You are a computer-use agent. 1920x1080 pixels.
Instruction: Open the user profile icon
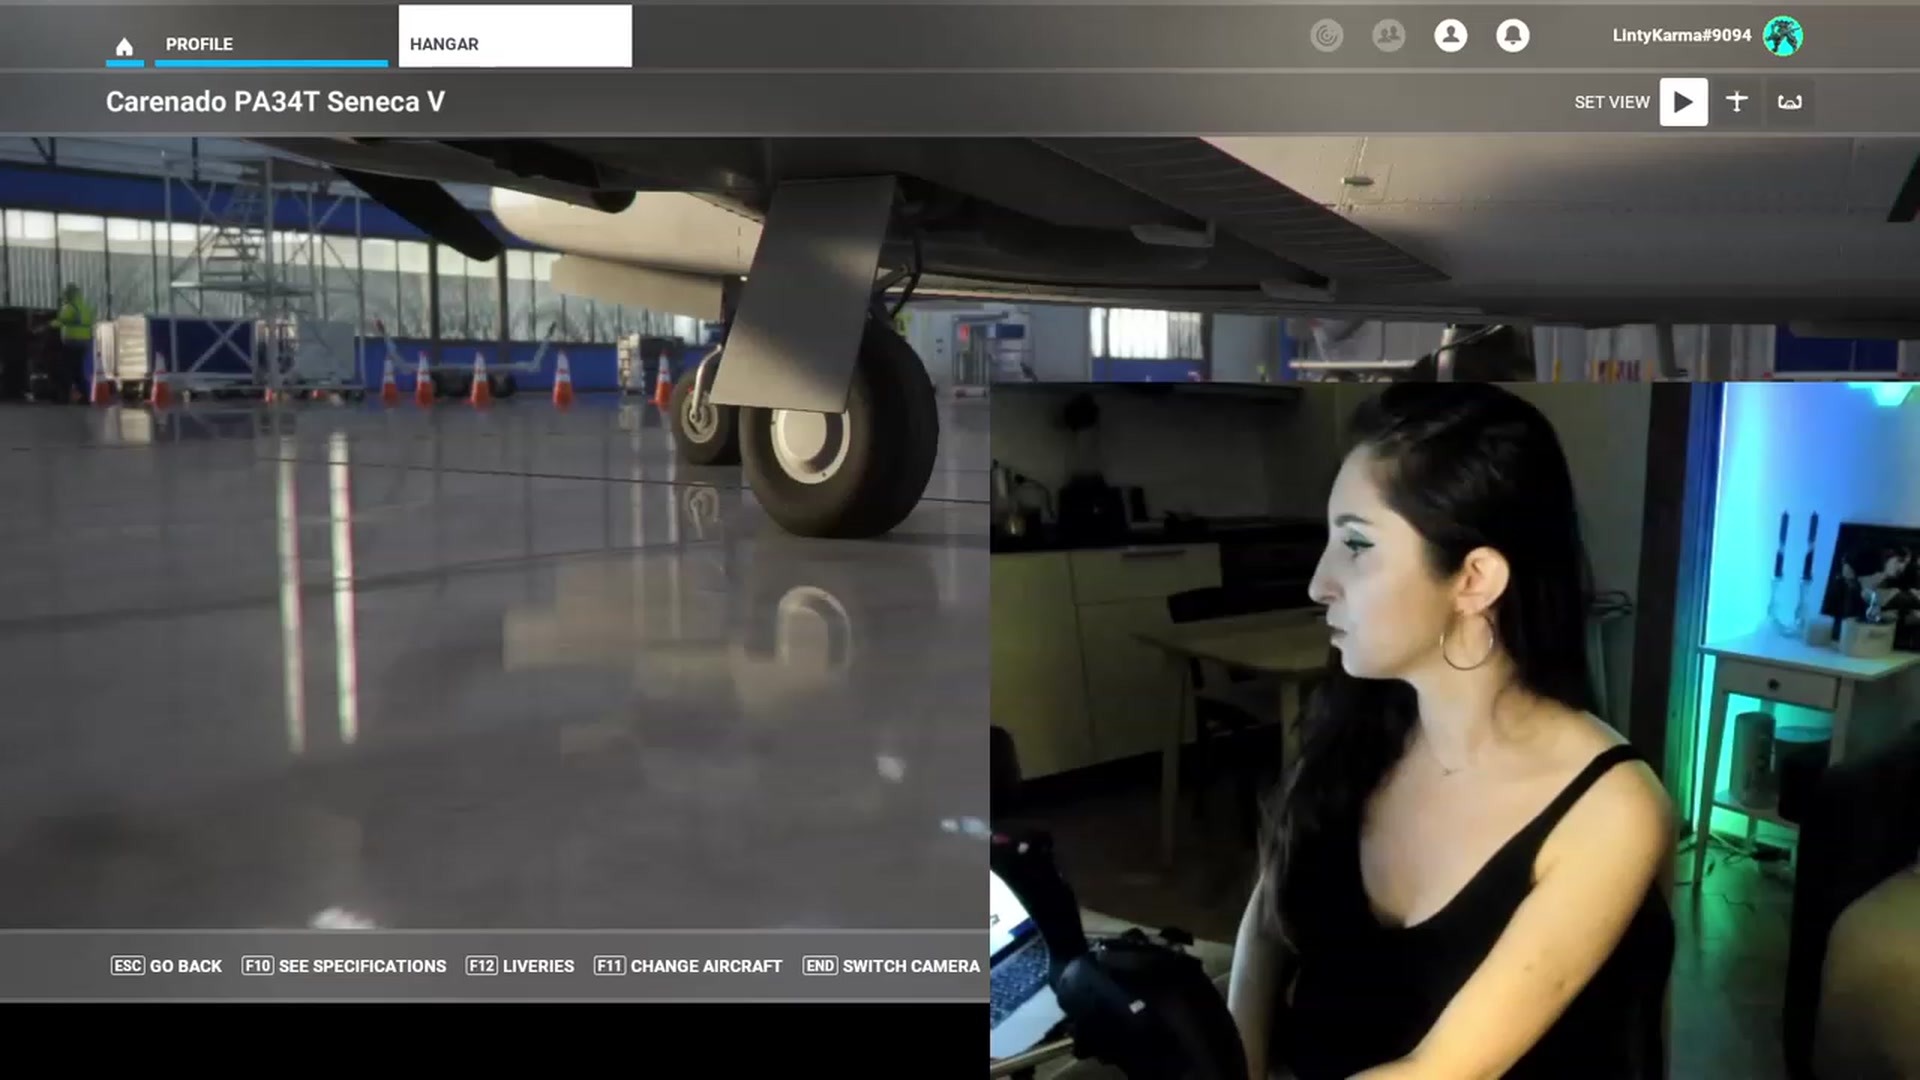[1451, 36]
